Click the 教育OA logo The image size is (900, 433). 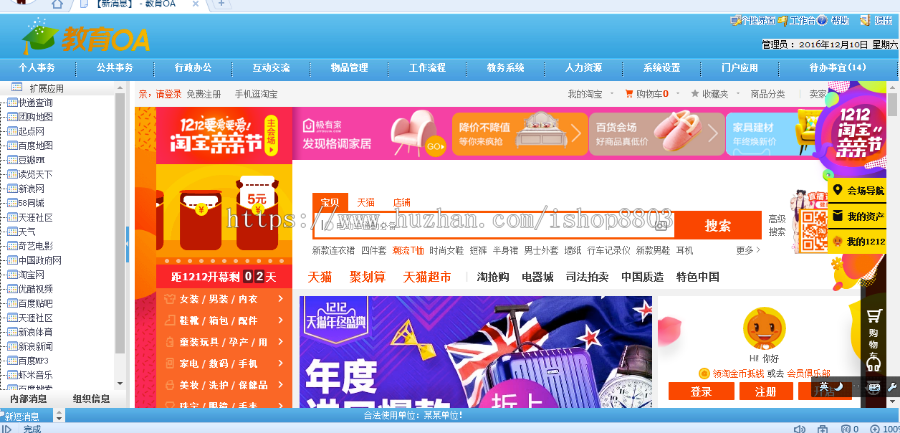pyautogui.click(x=86, y=37)
